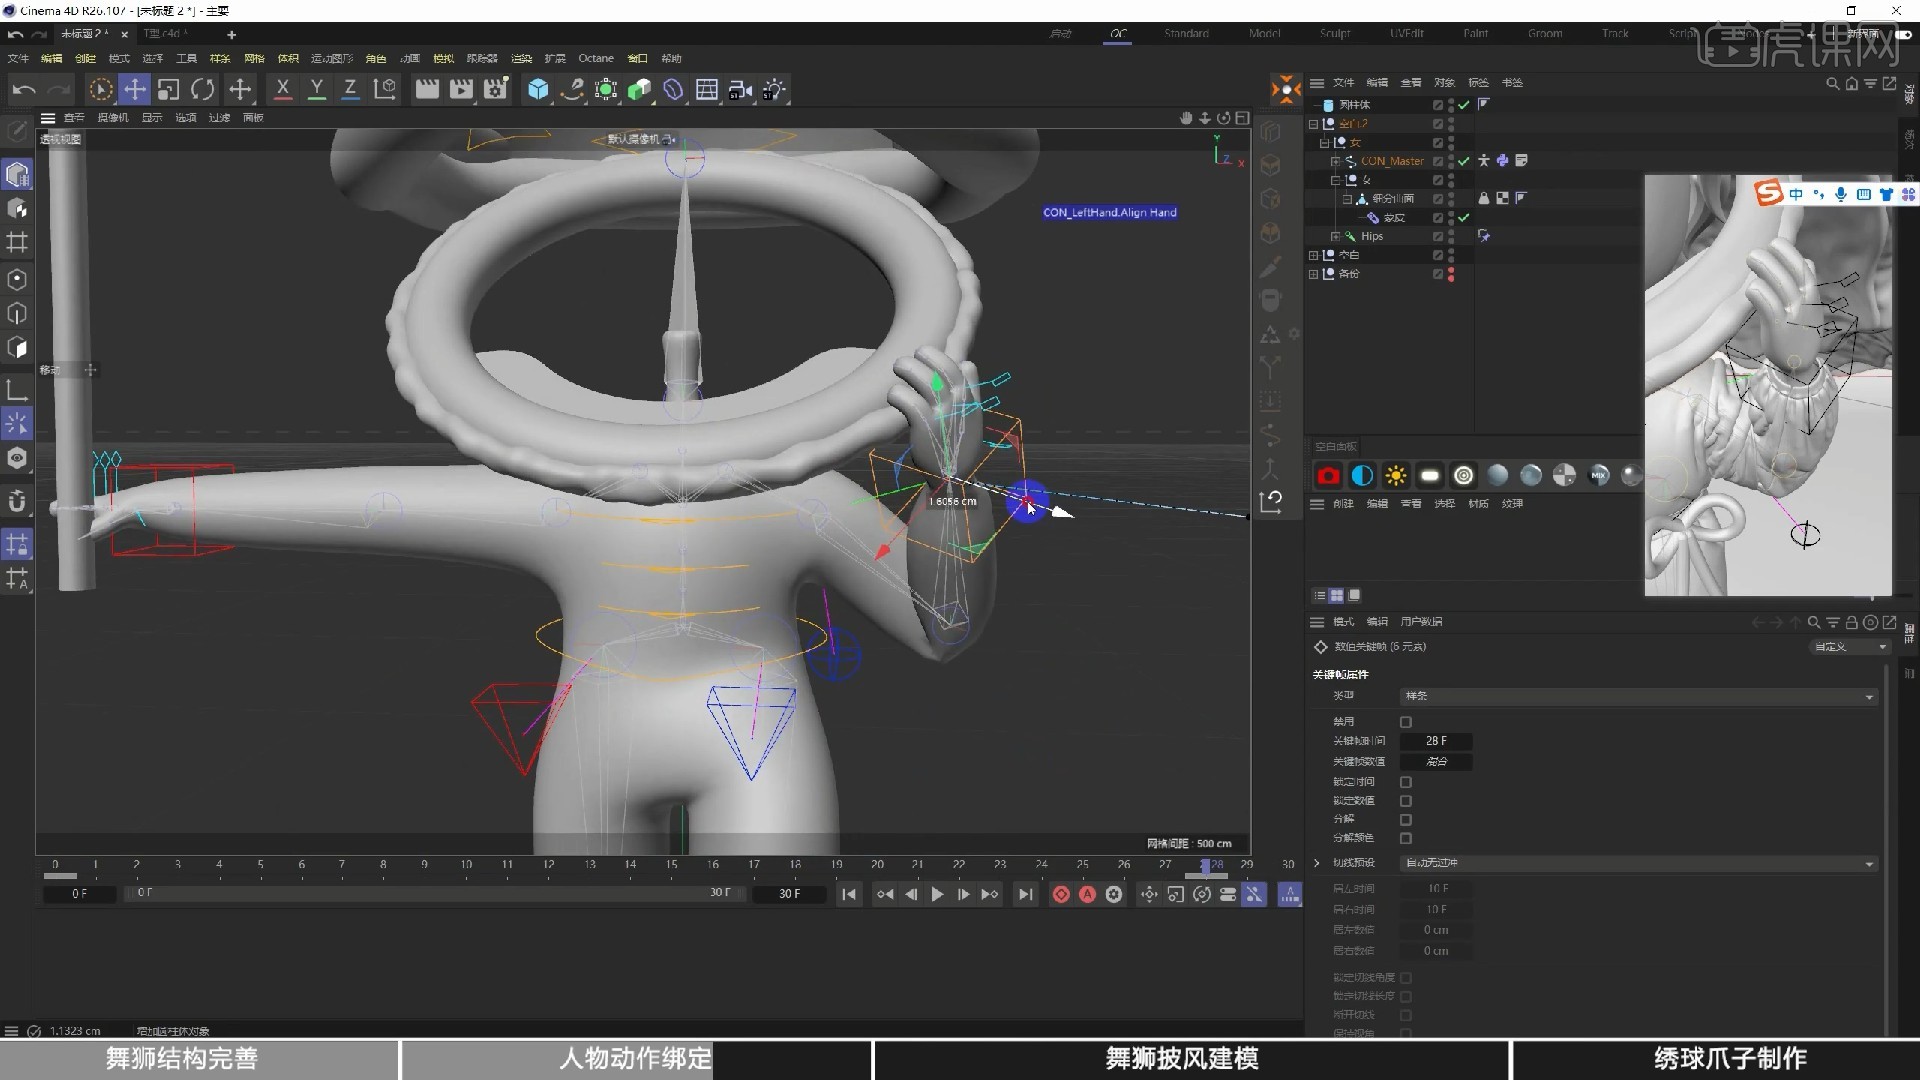Toggle visibility dots of 备份 object
1920x1080 pixels.
1451,274
